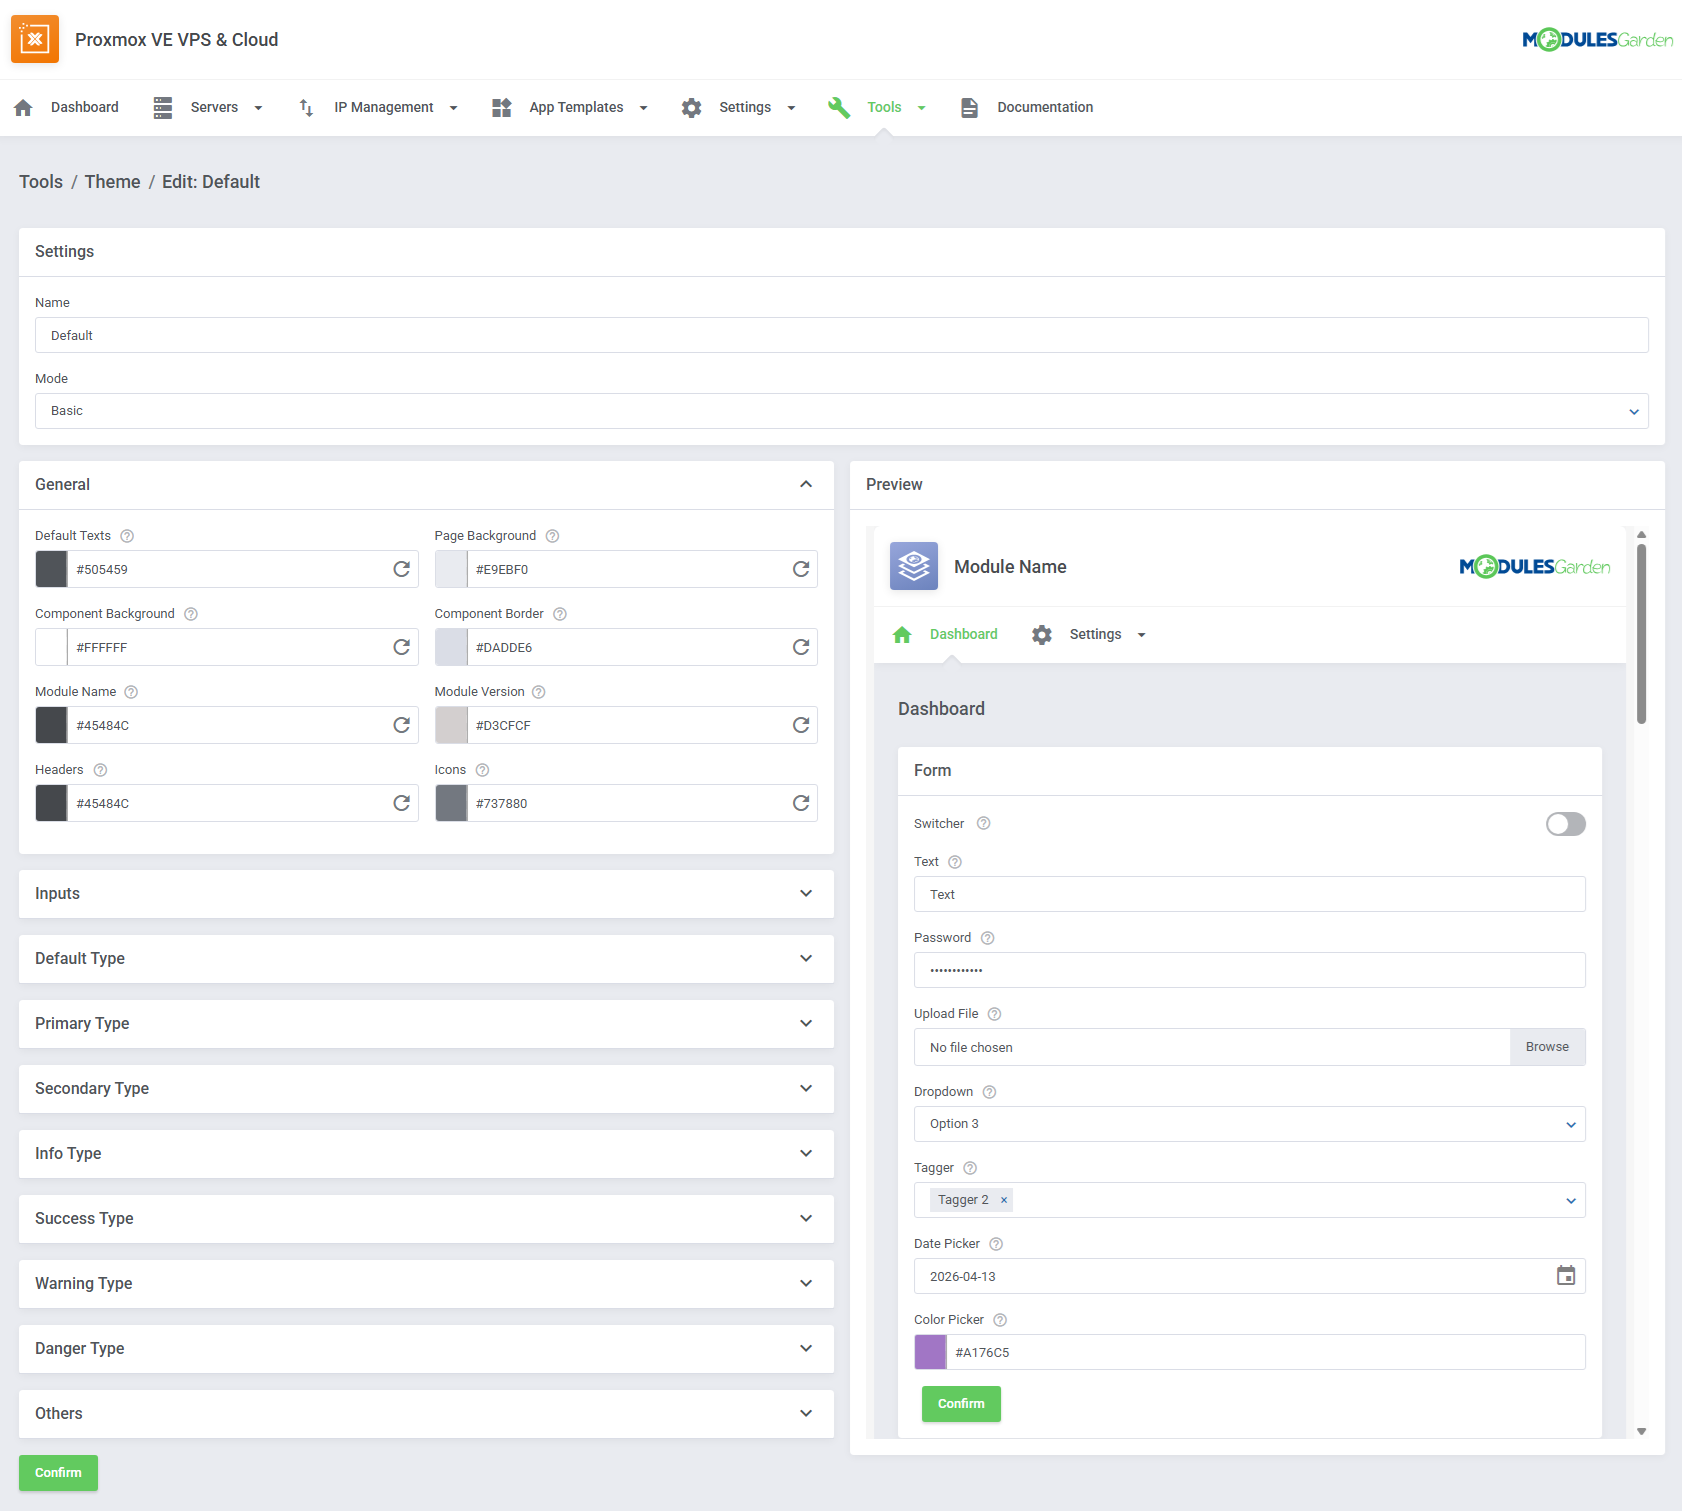
Task: Switch to the Dashboard tab in preview
Action: point(963,634)
